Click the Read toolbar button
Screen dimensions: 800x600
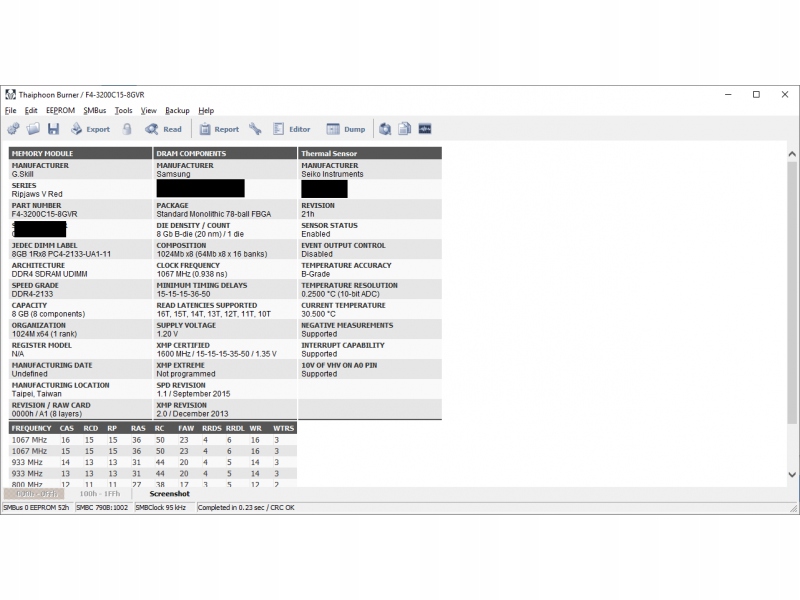point(163,129)
